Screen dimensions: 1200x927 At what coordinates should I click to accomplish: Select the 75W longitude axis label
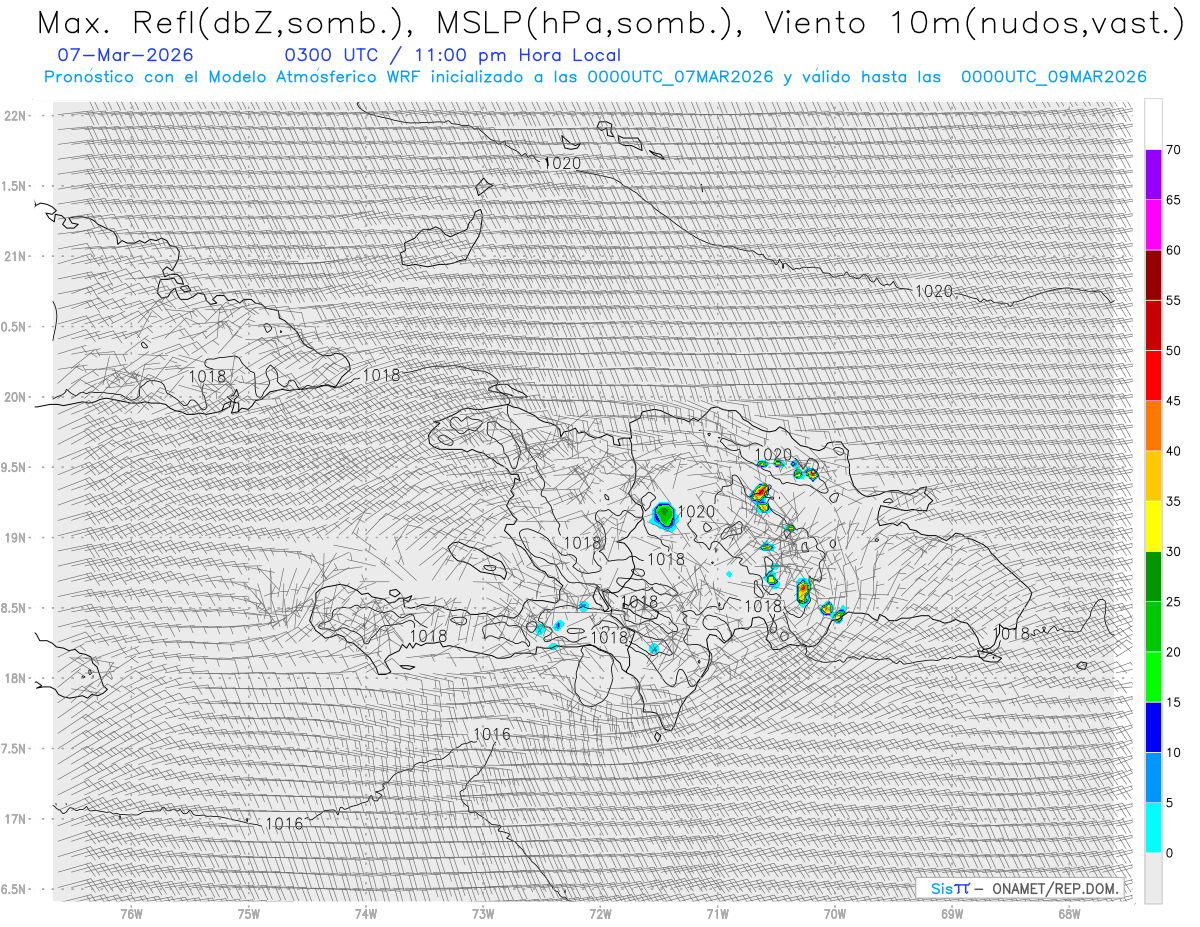(249, 914)
